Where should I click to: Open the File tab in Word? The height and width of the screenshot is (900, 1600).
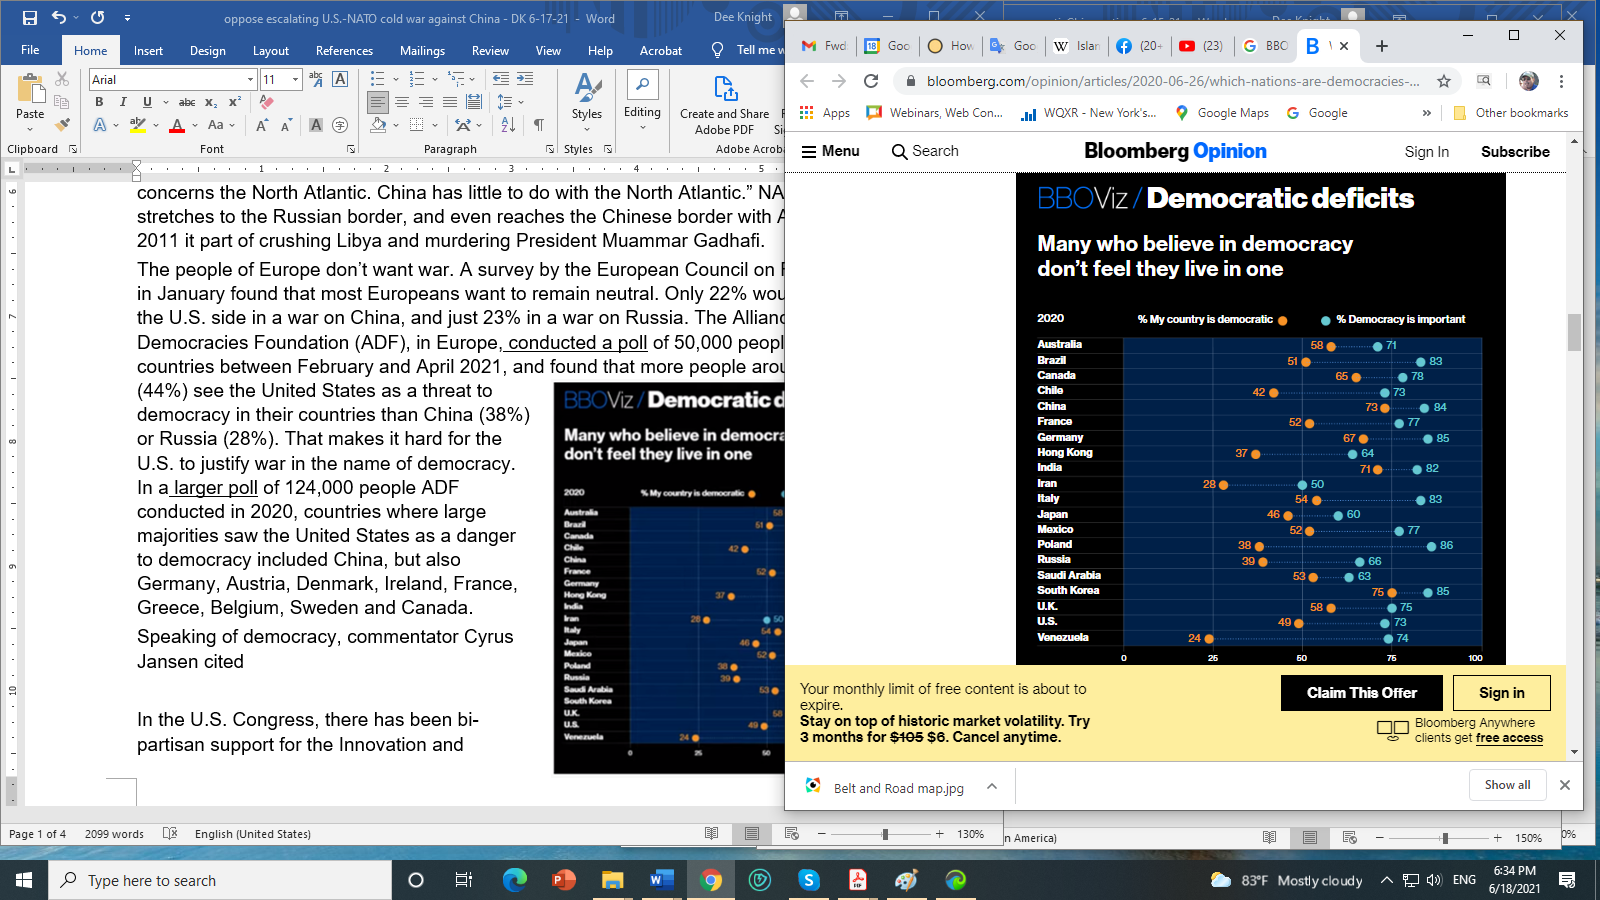[30, 50]
